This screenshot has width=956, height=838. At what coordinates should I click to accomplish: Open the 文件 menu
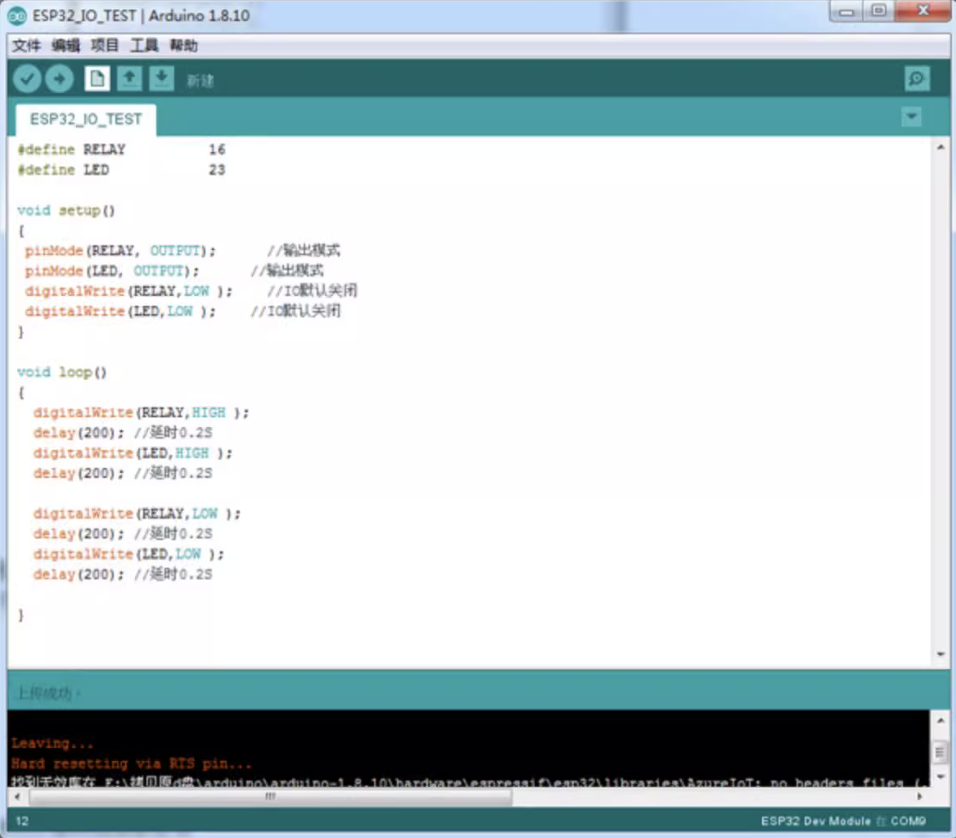pos(27,46)
